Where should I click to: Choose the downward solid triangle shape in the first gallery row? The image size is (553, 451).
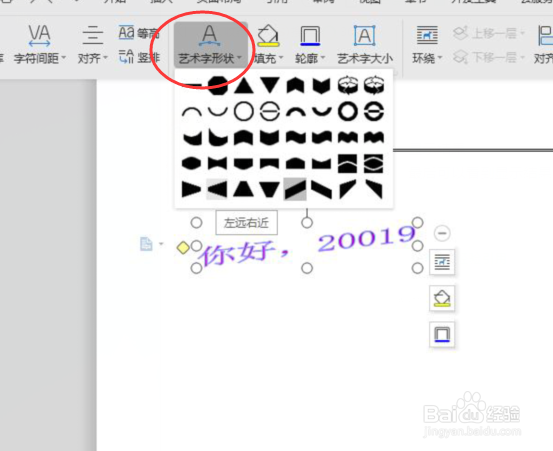tap(270, 85)
